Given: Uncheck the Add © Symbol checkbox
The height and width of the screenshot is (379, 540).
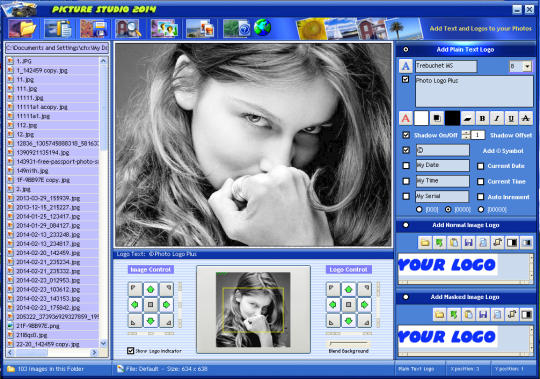Looking at the screenshot, I should [406, 150].
